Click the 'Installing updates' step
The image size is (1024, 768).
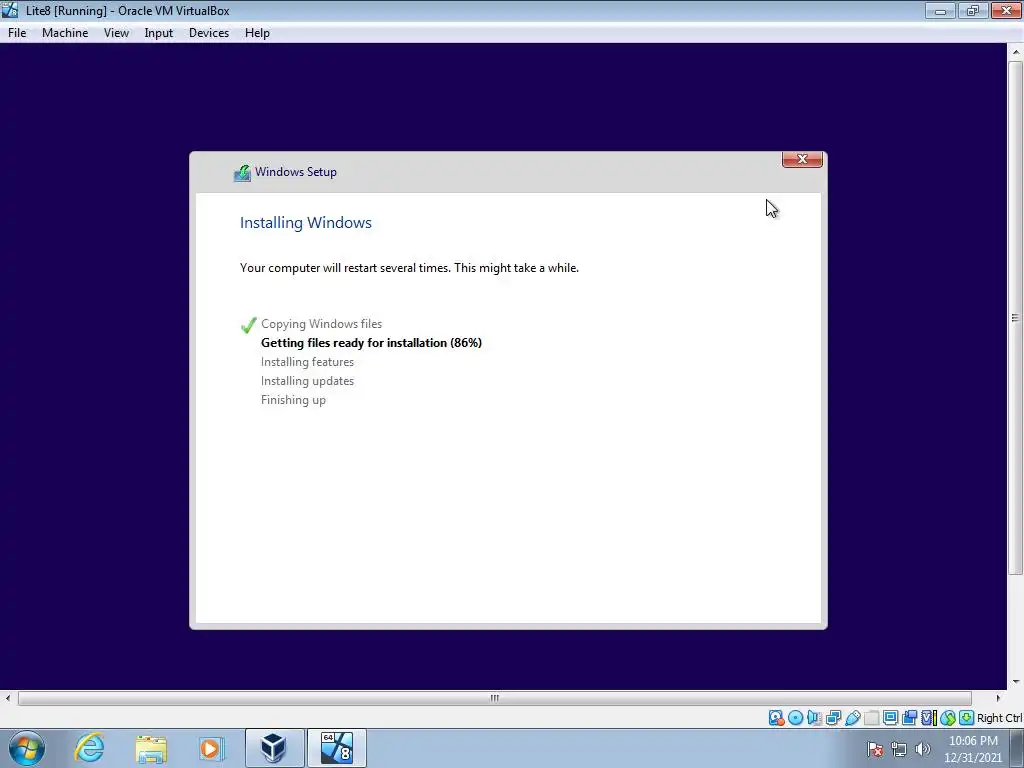(307, 381)
